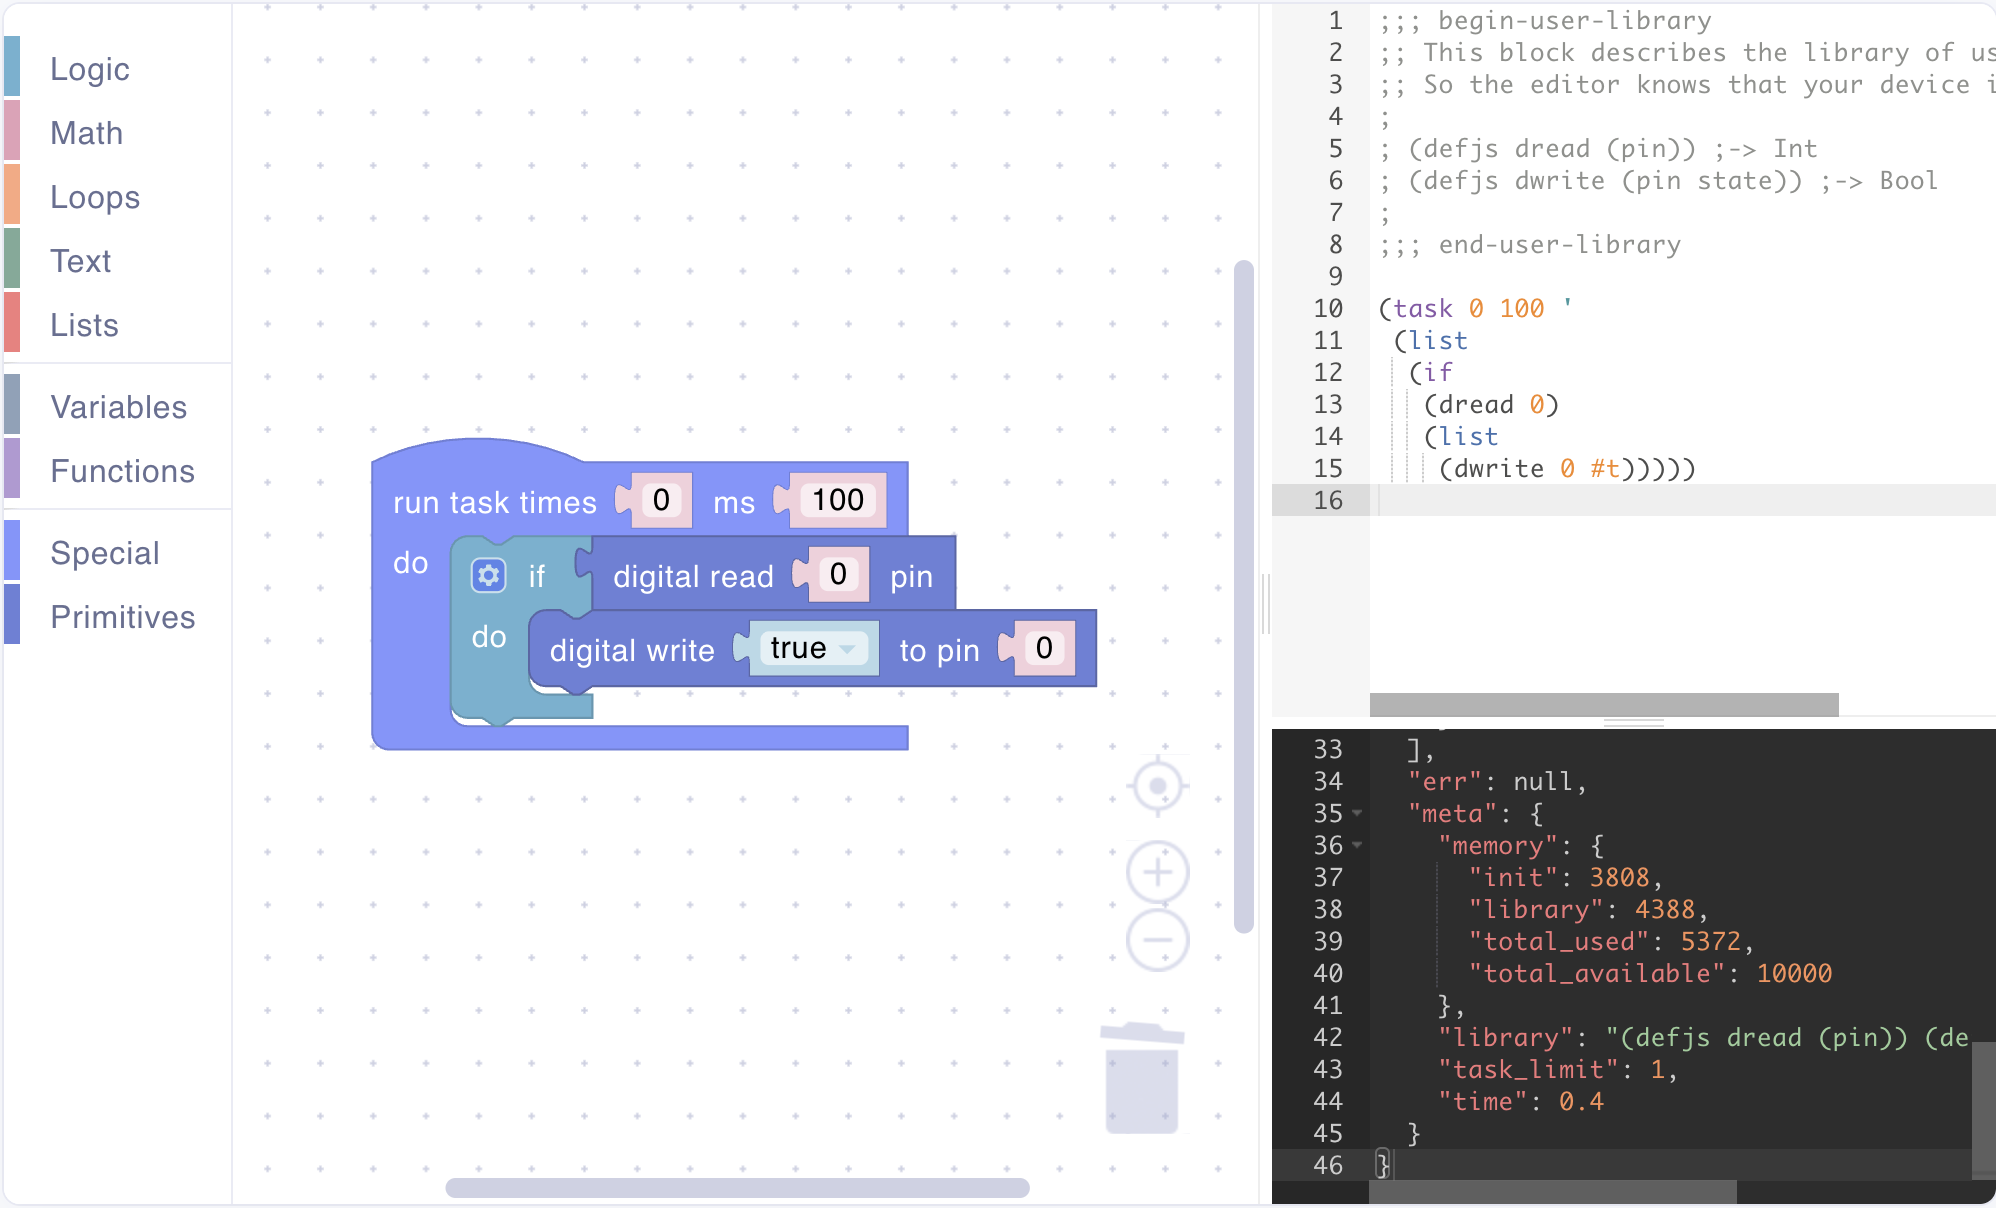Open the Math block category
Screen dimensions: 1996x1208
pyautogui.click(x=87, y=133)
